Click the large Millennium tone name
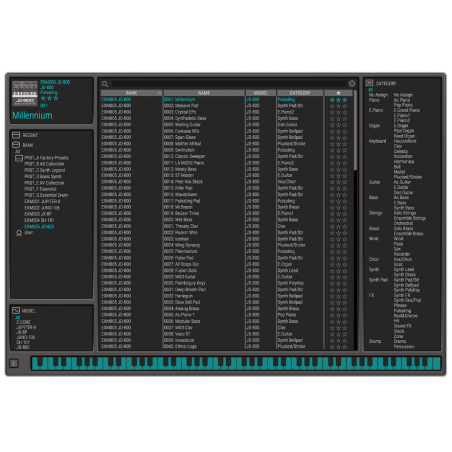452x452 pixels. 32,116
